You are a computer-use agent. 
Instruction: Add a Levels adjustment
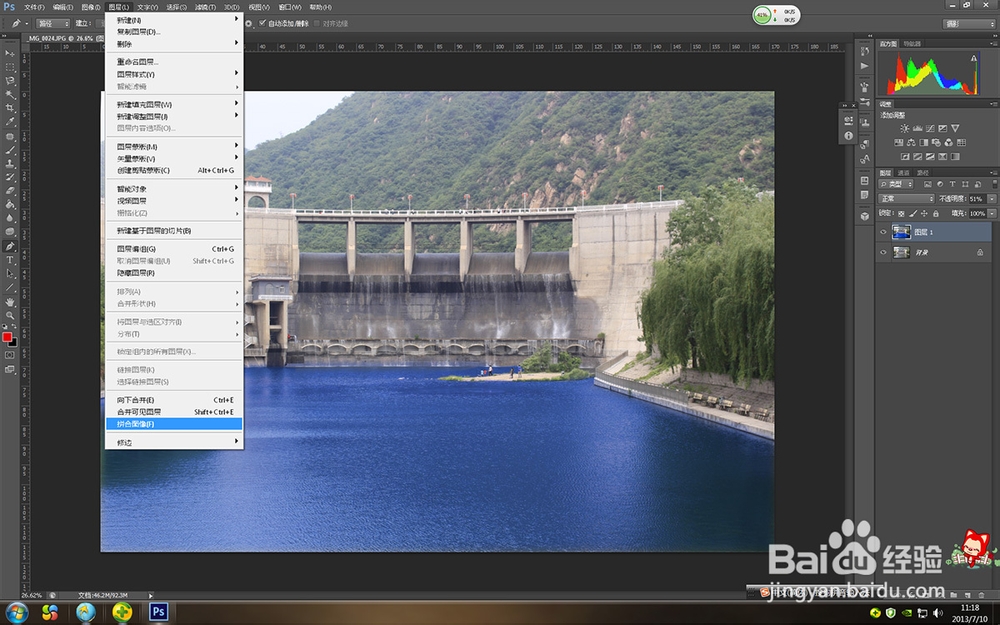tap(918, 128)
